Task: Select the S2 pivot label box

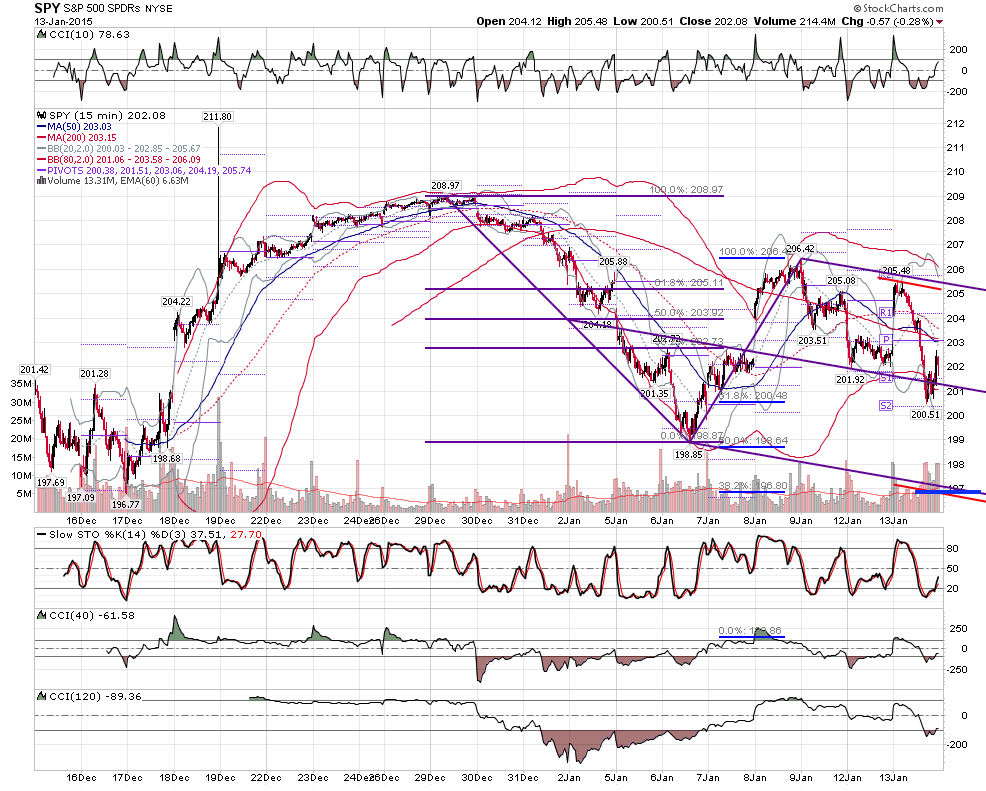Action: pyautogui.click(x=885, y=406)
